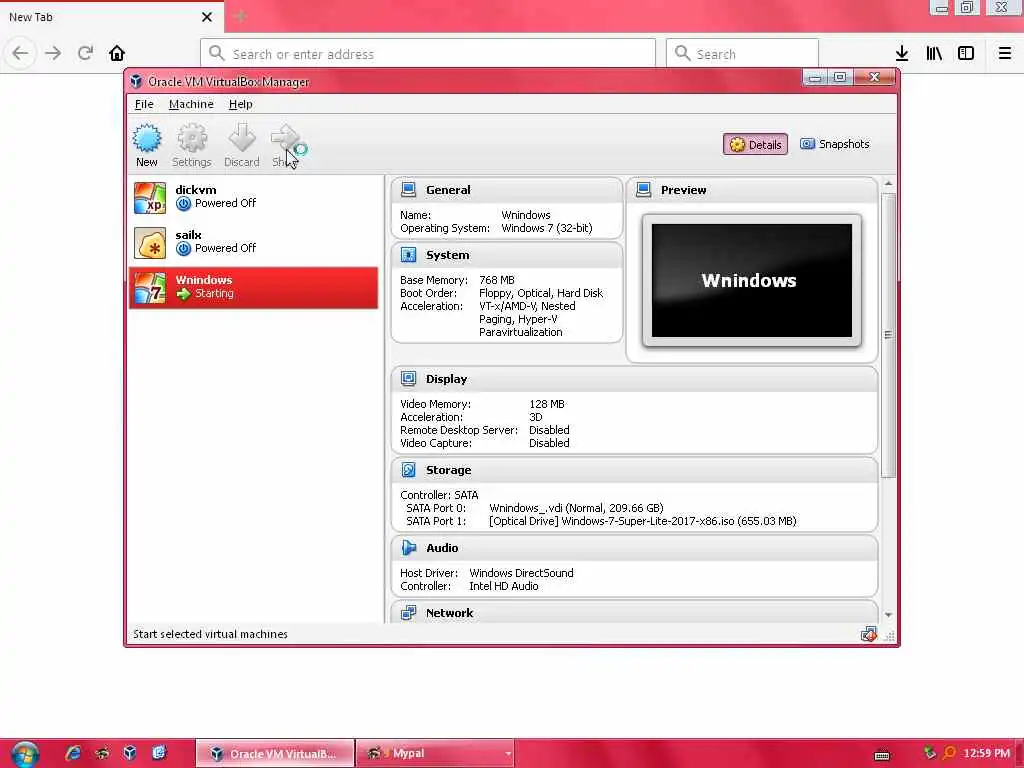Switch to Details view
The height and width of the screenshot is (768, 1024).
(x=756, y=144)
